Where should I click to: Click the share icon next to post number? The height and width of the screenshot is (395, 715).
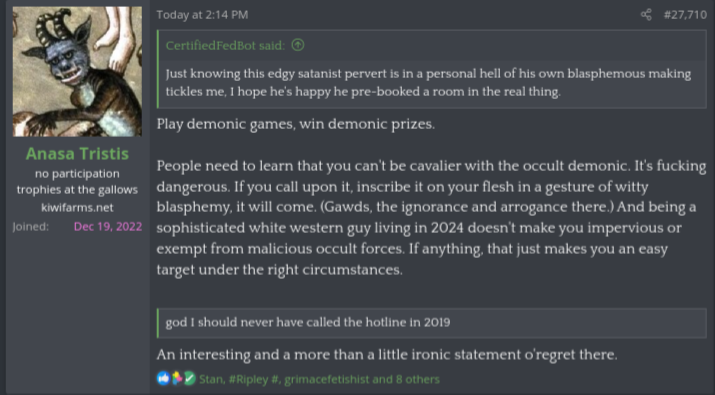(x=646, y=15)
